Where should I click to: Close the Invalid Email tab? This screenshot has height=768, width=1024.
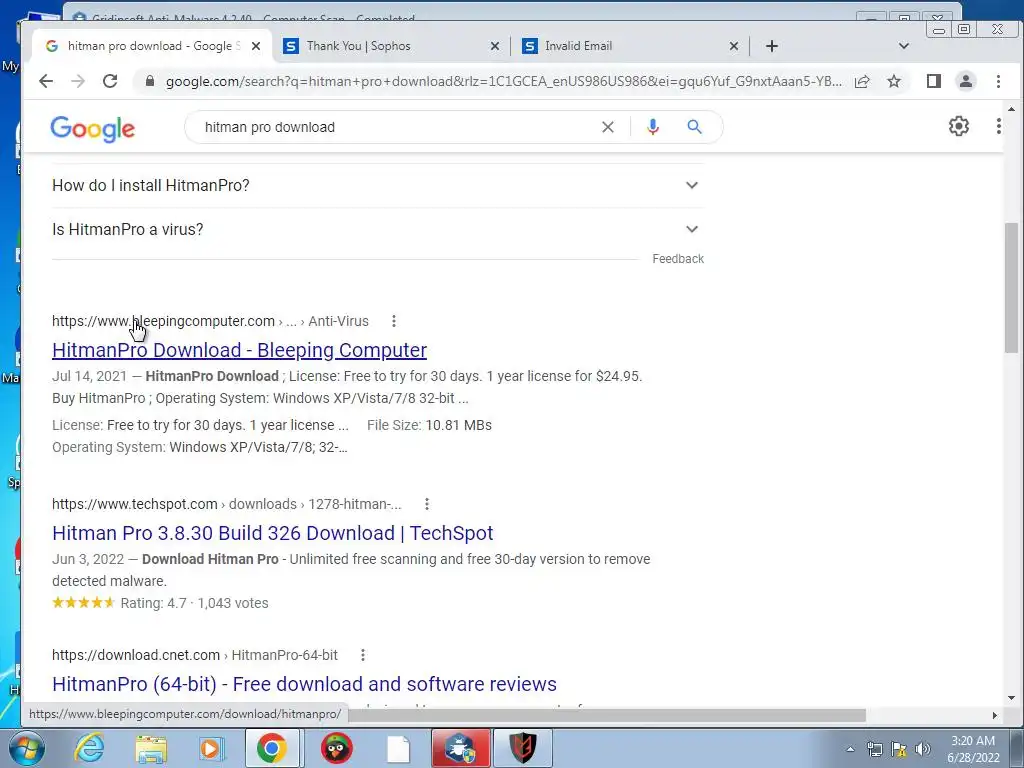(733, 46)
